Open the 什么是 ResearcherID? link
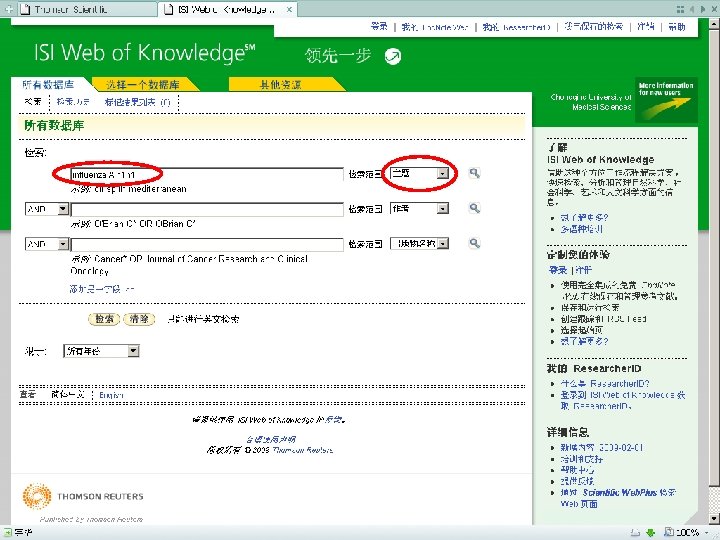Image resolution: width=720 pixels, height=540 pixels. [x=605, y=383]
